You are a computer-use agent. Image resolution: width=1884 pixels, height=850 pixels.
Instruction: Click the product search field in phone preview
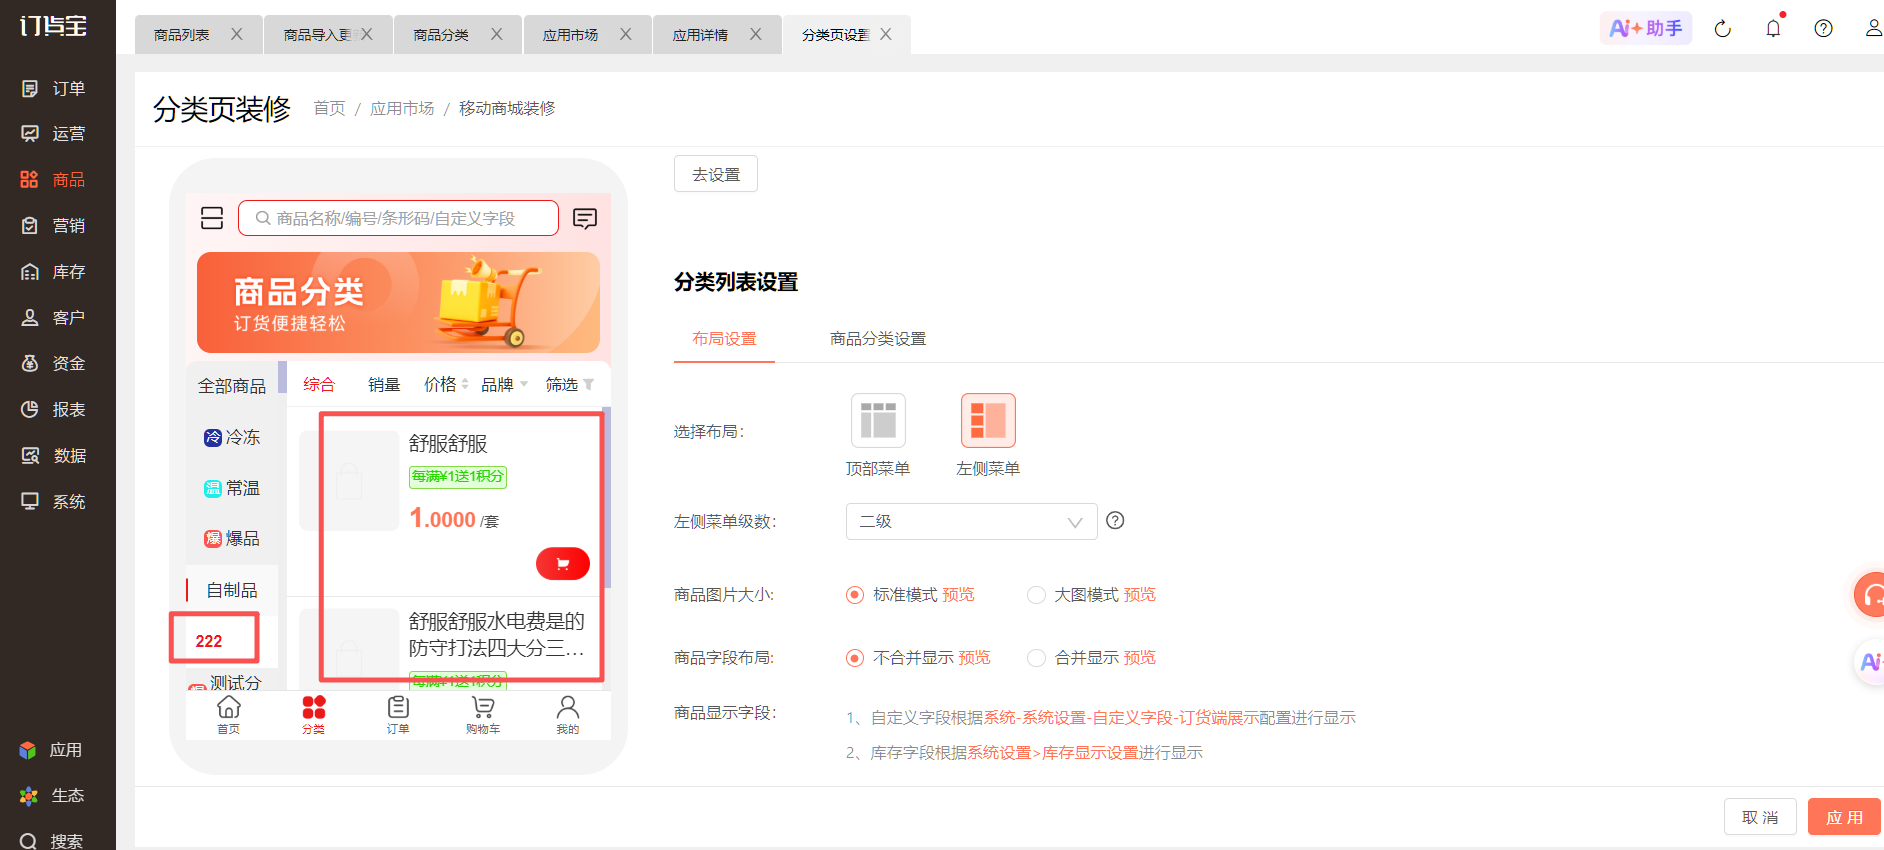398,218
